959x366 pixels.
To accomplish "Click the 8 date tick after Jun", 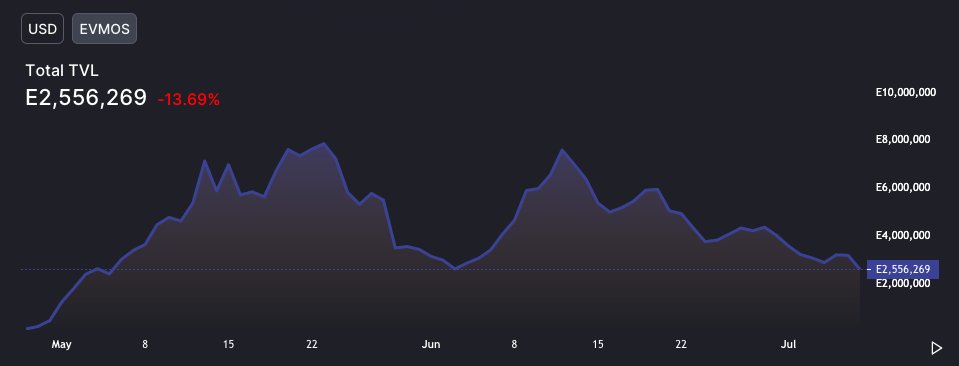I will click(514, 345).
